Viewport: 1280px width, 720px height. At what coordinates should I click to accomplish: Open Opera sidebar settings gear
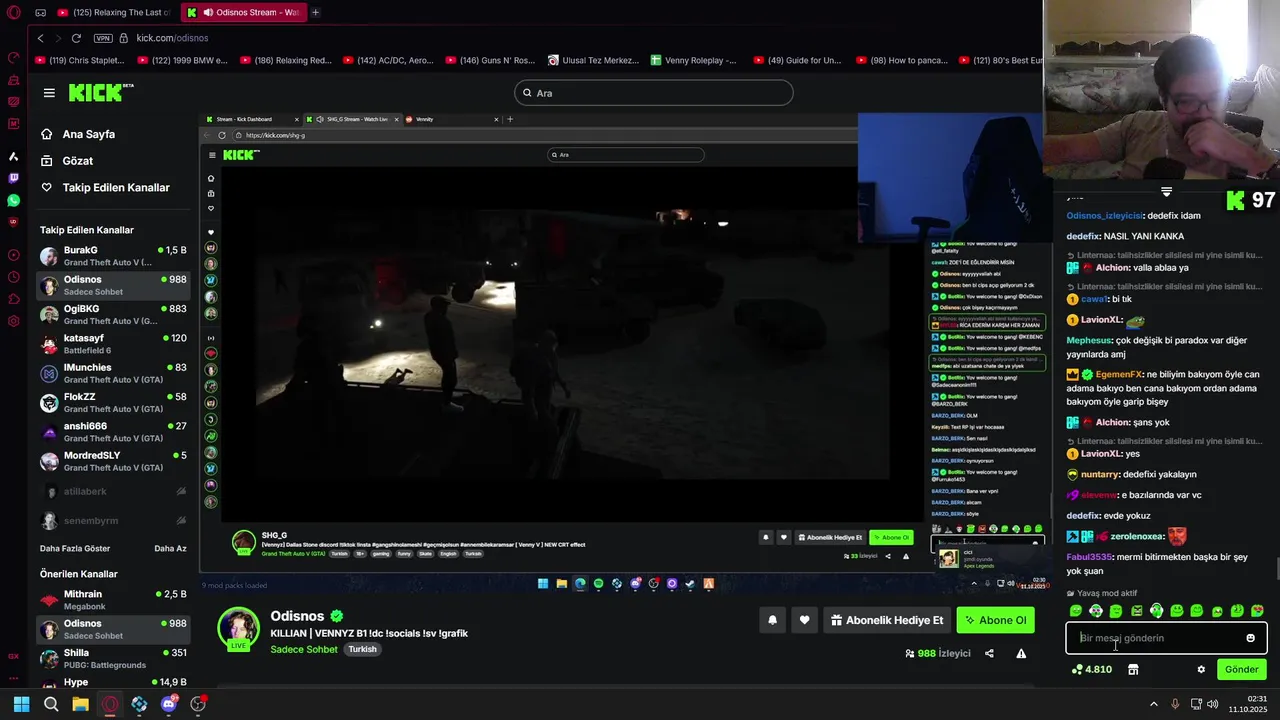13,321
